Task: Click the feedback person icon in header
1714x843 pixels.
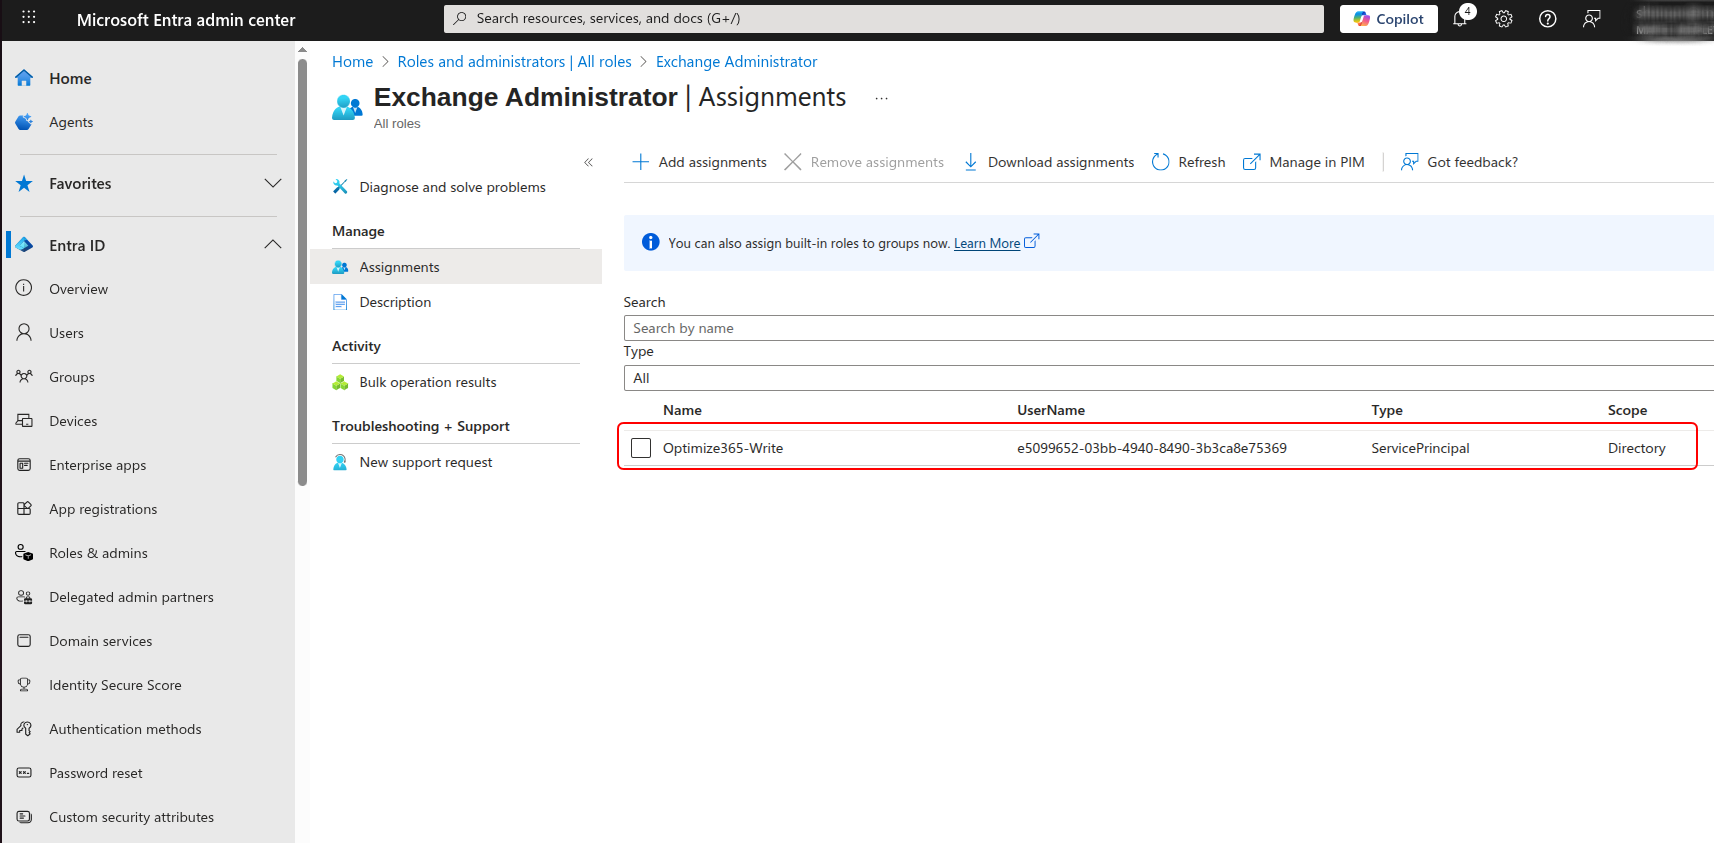Action: coord(1592,19)
